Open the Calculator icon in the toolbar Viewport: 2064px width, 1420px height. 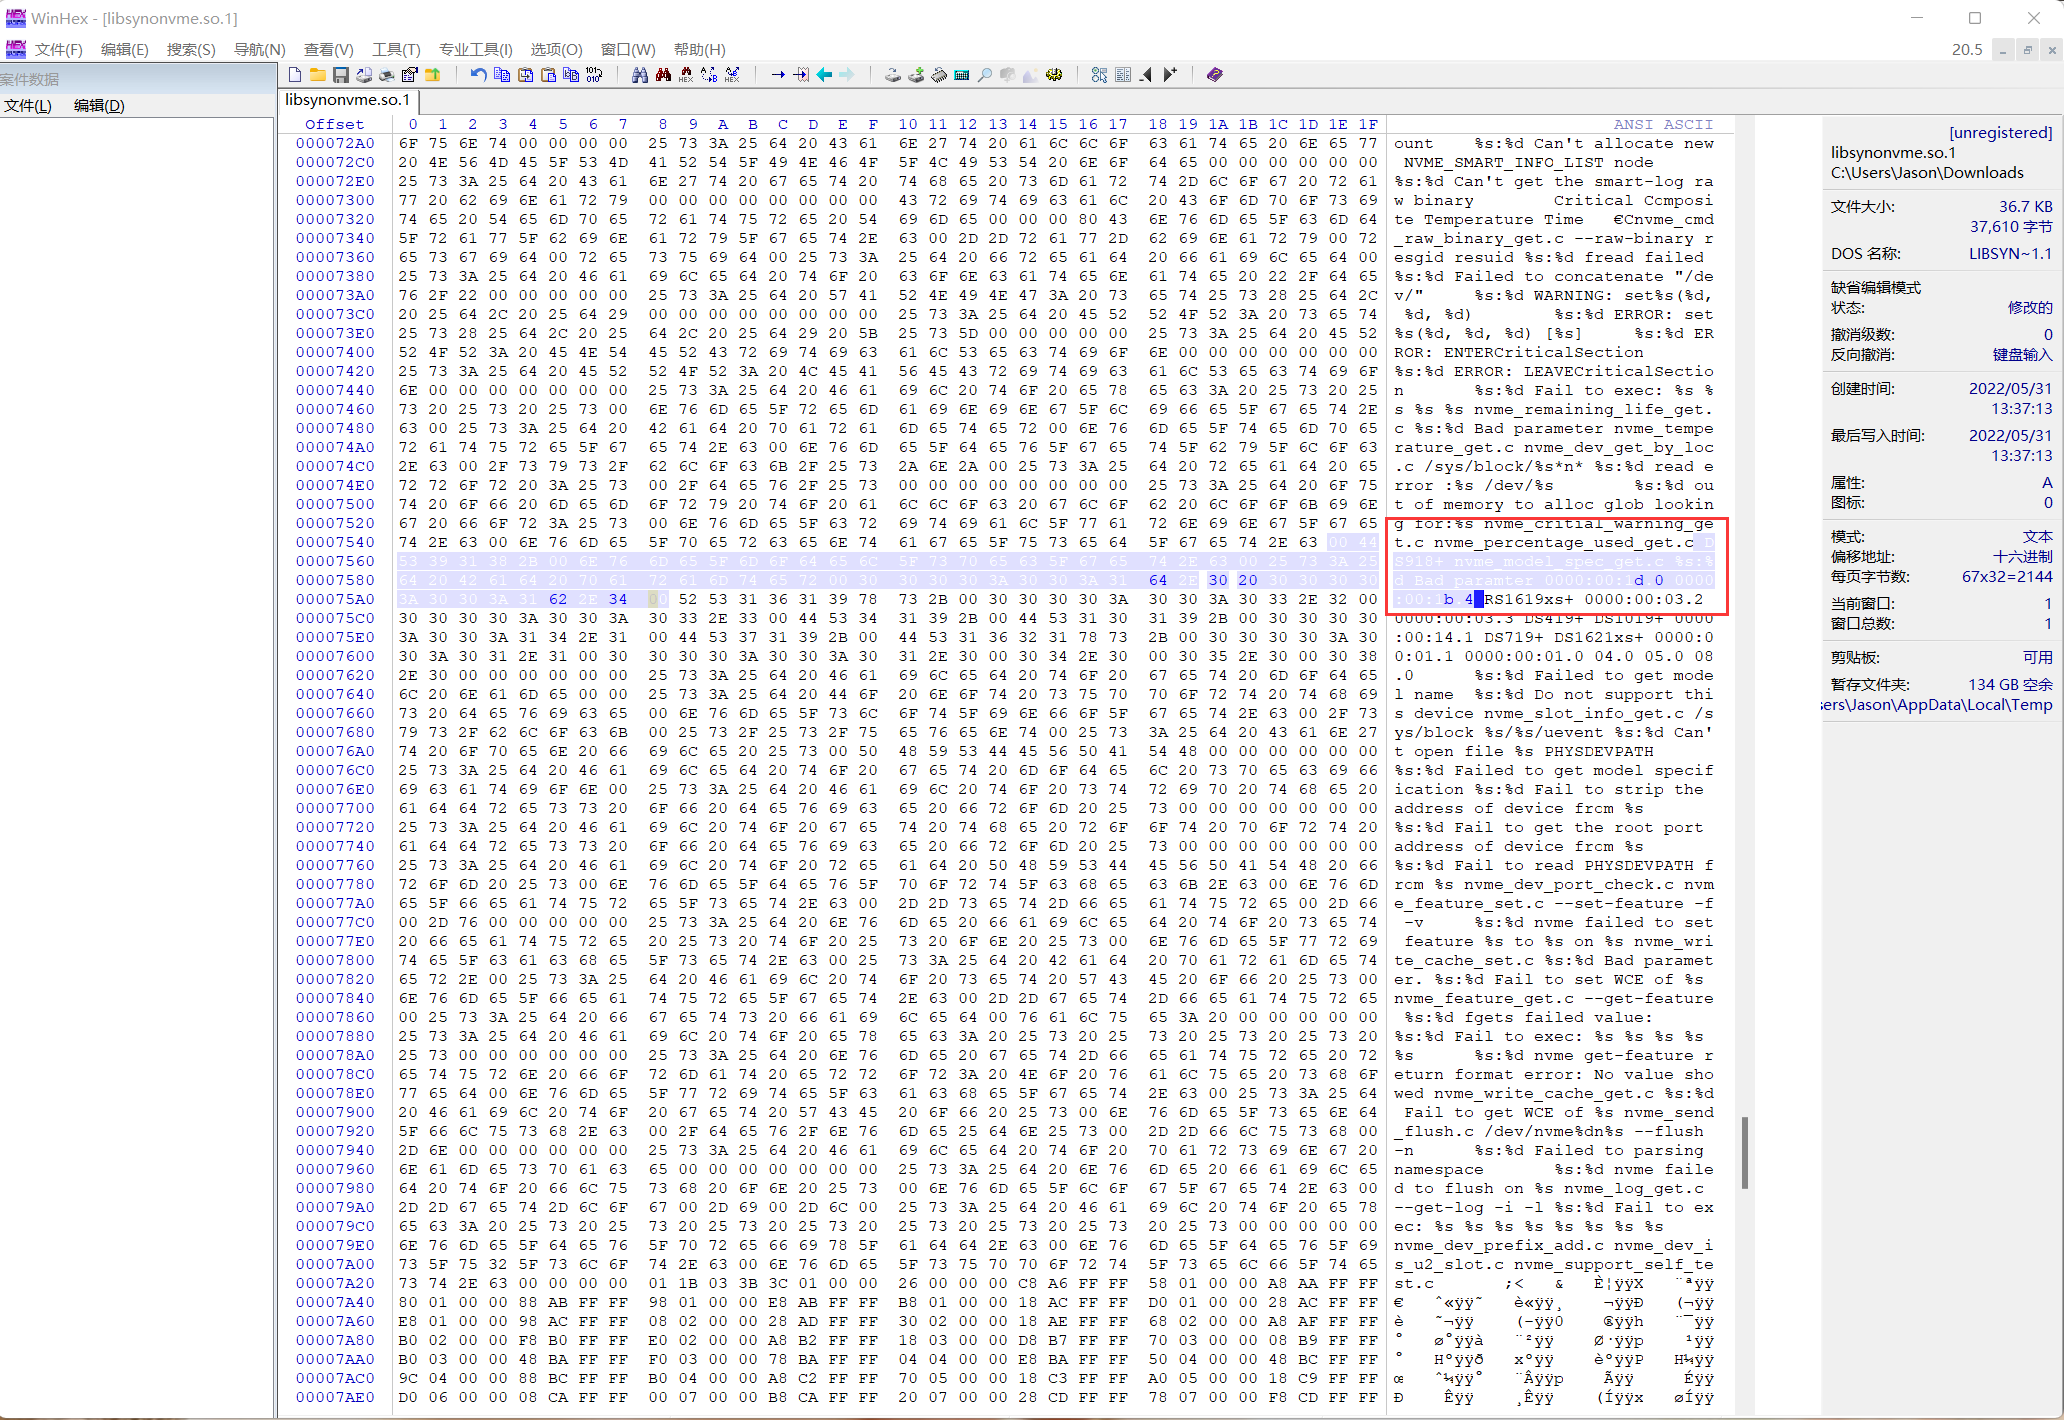(x=962, y=75)
